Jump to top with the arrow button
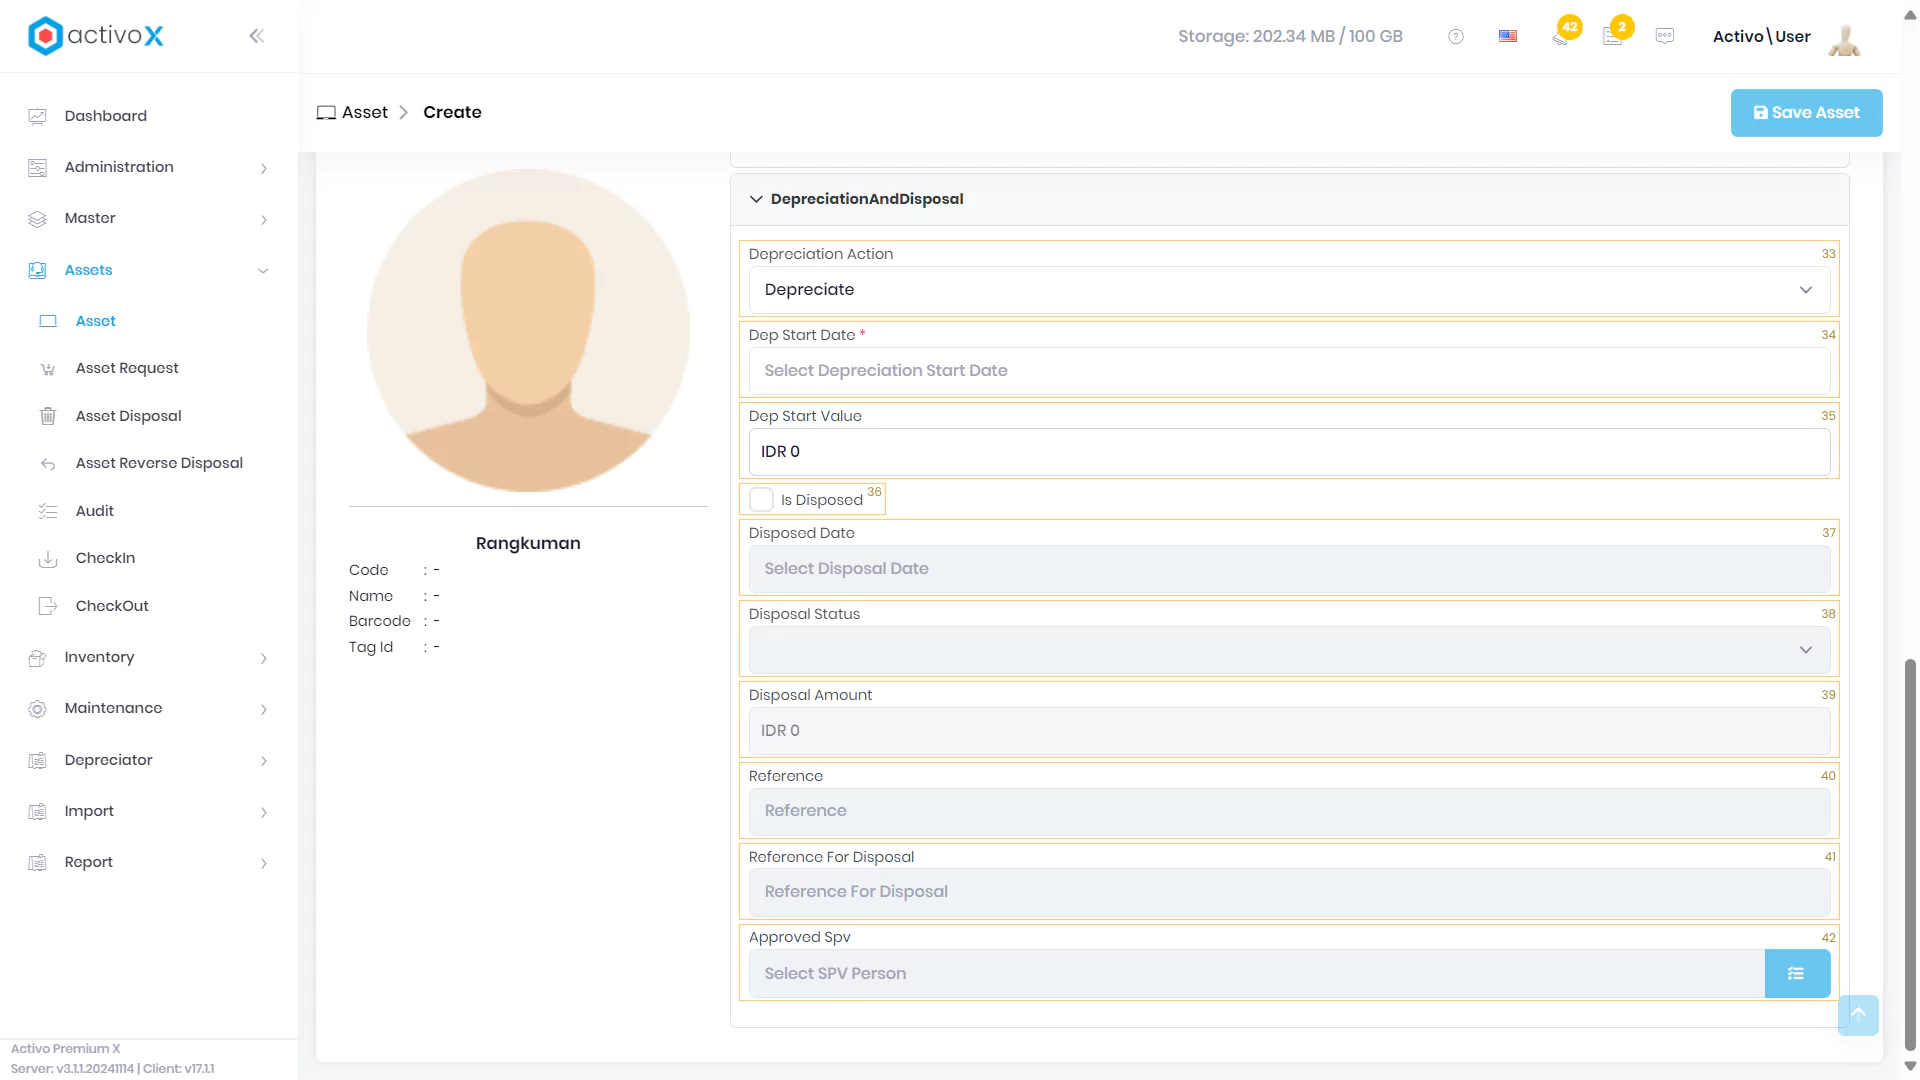This screenshot has height=1080, width=1920. 1858,1015
